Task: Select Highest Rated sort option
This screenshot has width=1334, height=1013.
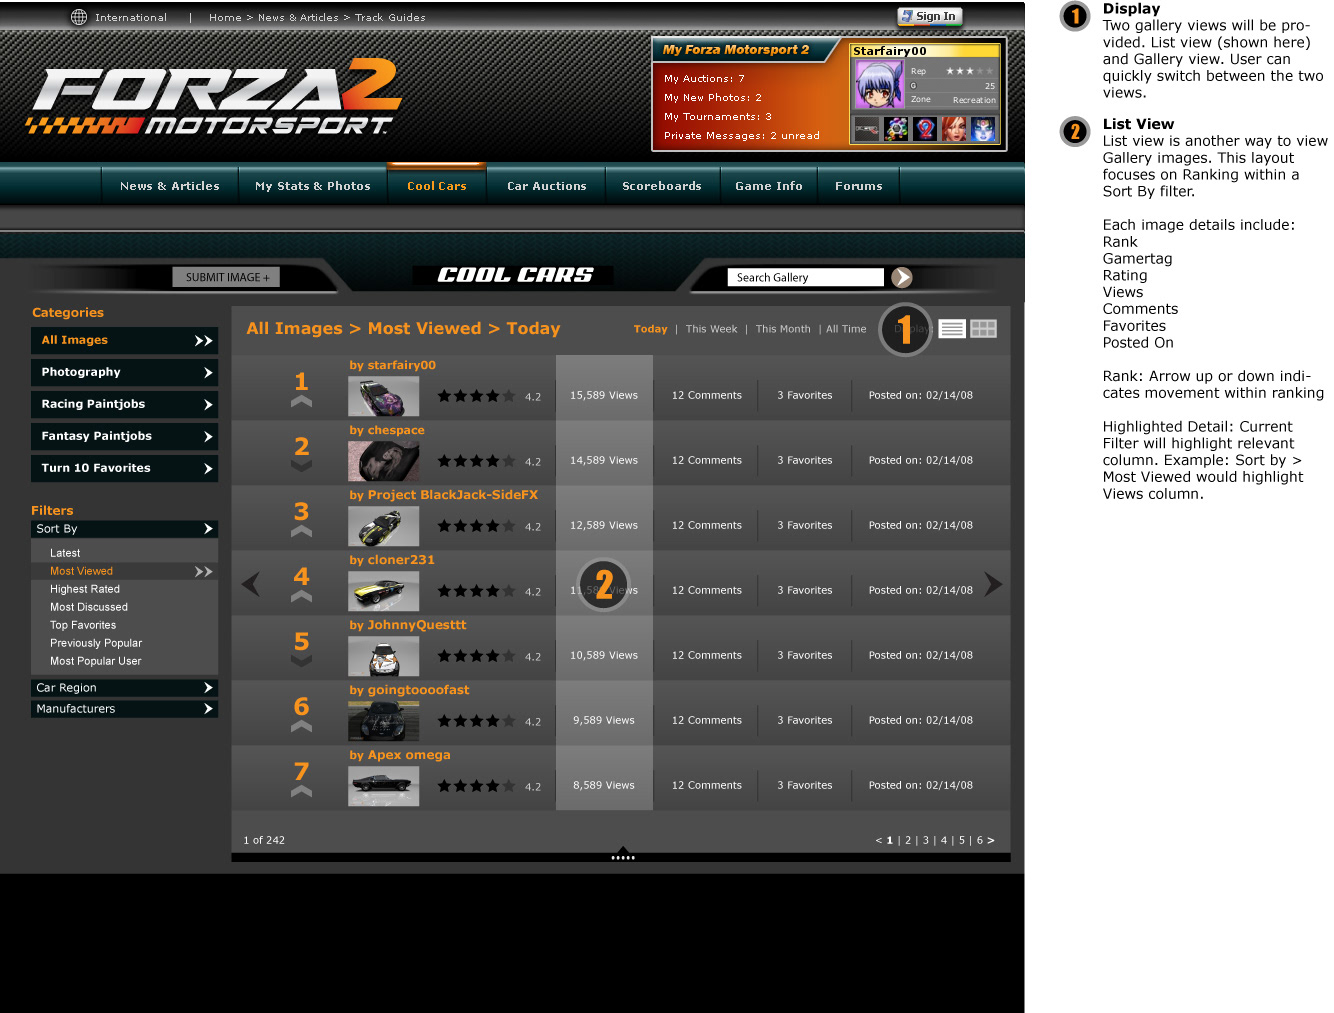Action: [85, 589]
